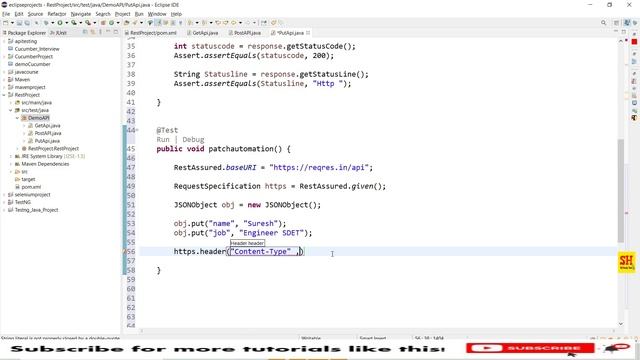
Task: Maximize the Package Explorer view
Action: (x=116, y=32)
